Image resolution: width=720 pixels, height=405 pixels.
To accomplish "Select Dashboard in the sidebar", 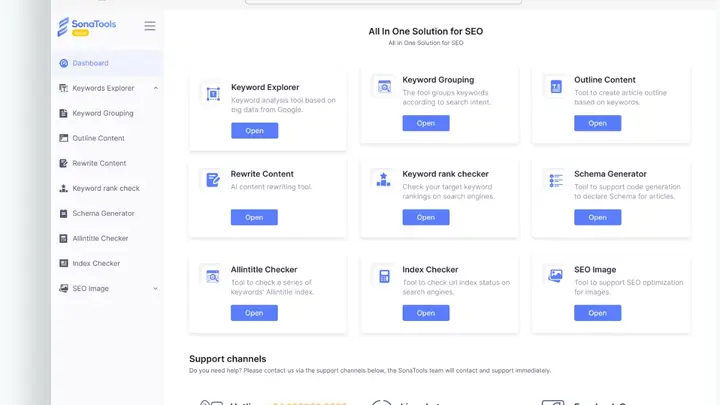I will 90,63.
